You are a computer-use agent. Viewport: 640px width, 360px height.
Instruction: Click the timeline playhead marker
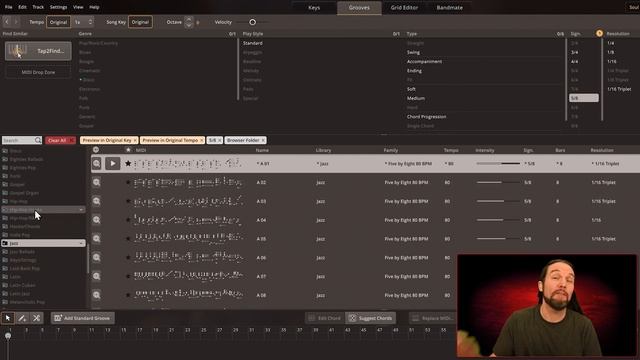tap(8, 336)
